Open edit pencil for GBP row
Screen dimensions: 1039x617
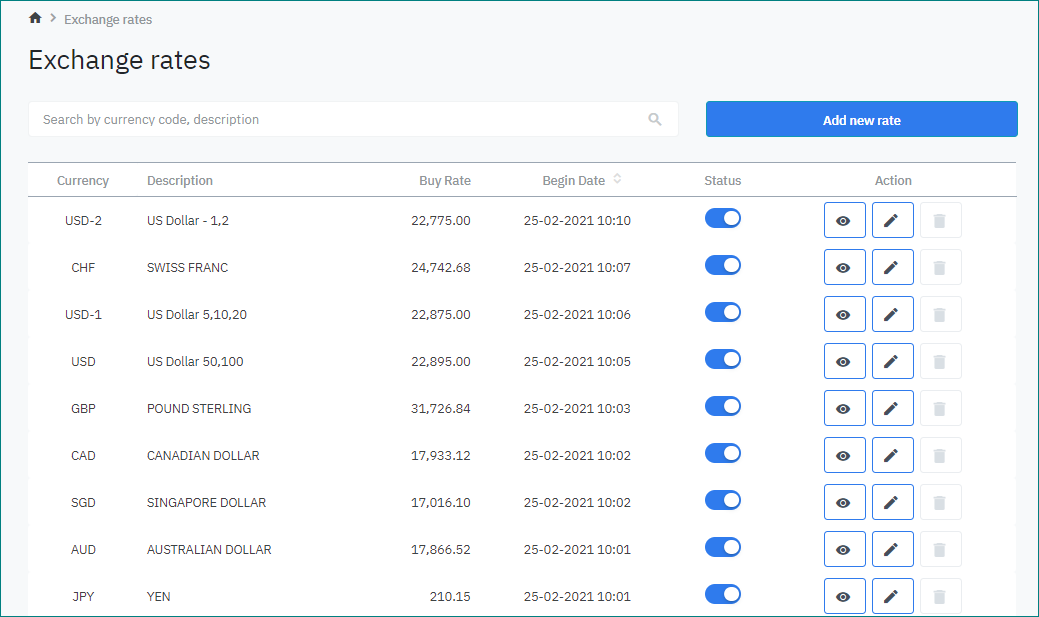(892, 408)
